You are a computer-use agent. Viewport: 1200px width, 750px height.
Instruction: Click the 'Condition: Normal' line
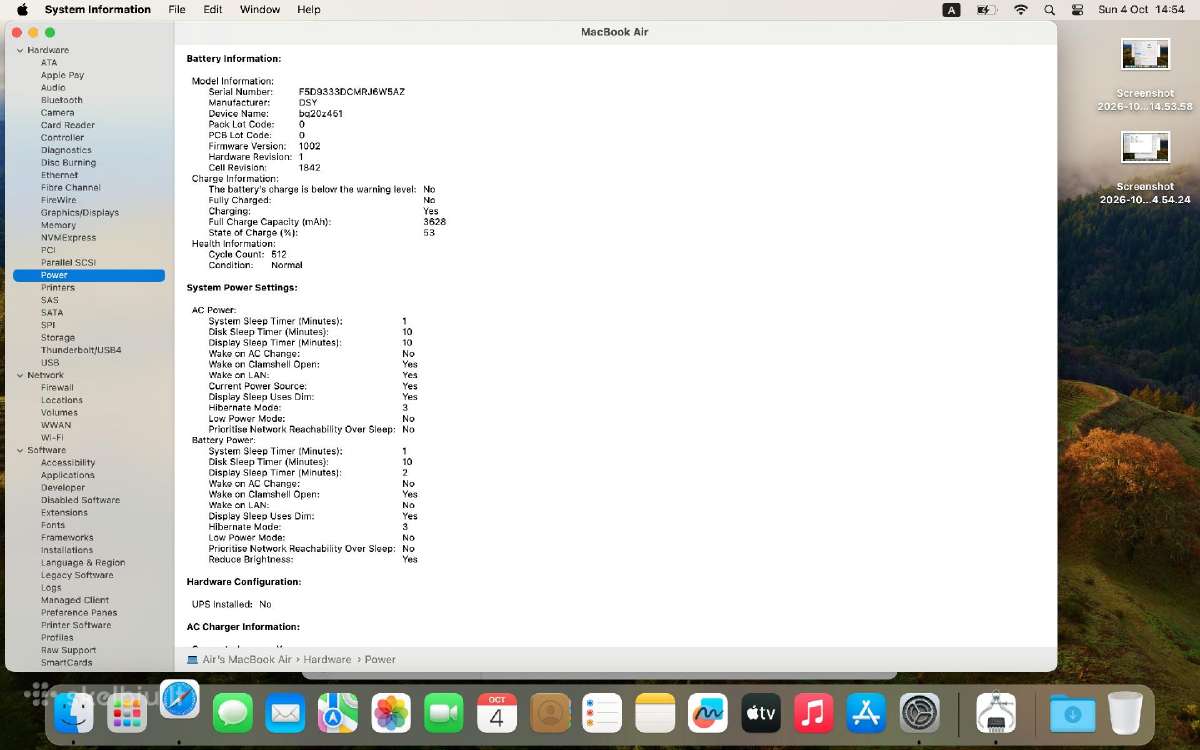[x=255, y=265]
